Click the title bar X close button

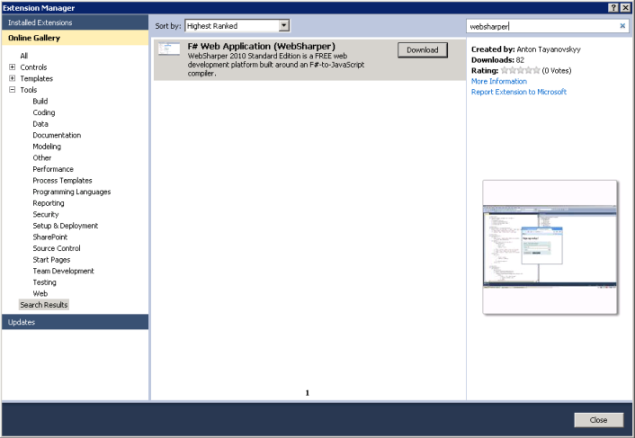coord(625,8)
